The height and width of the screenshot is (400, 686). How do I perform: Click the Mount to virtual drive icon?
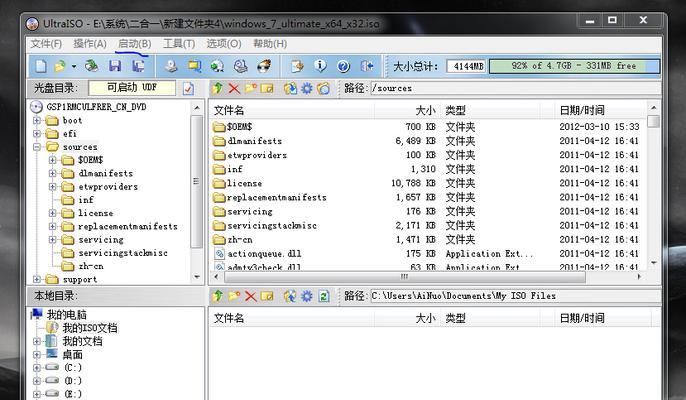coord(240,66)
